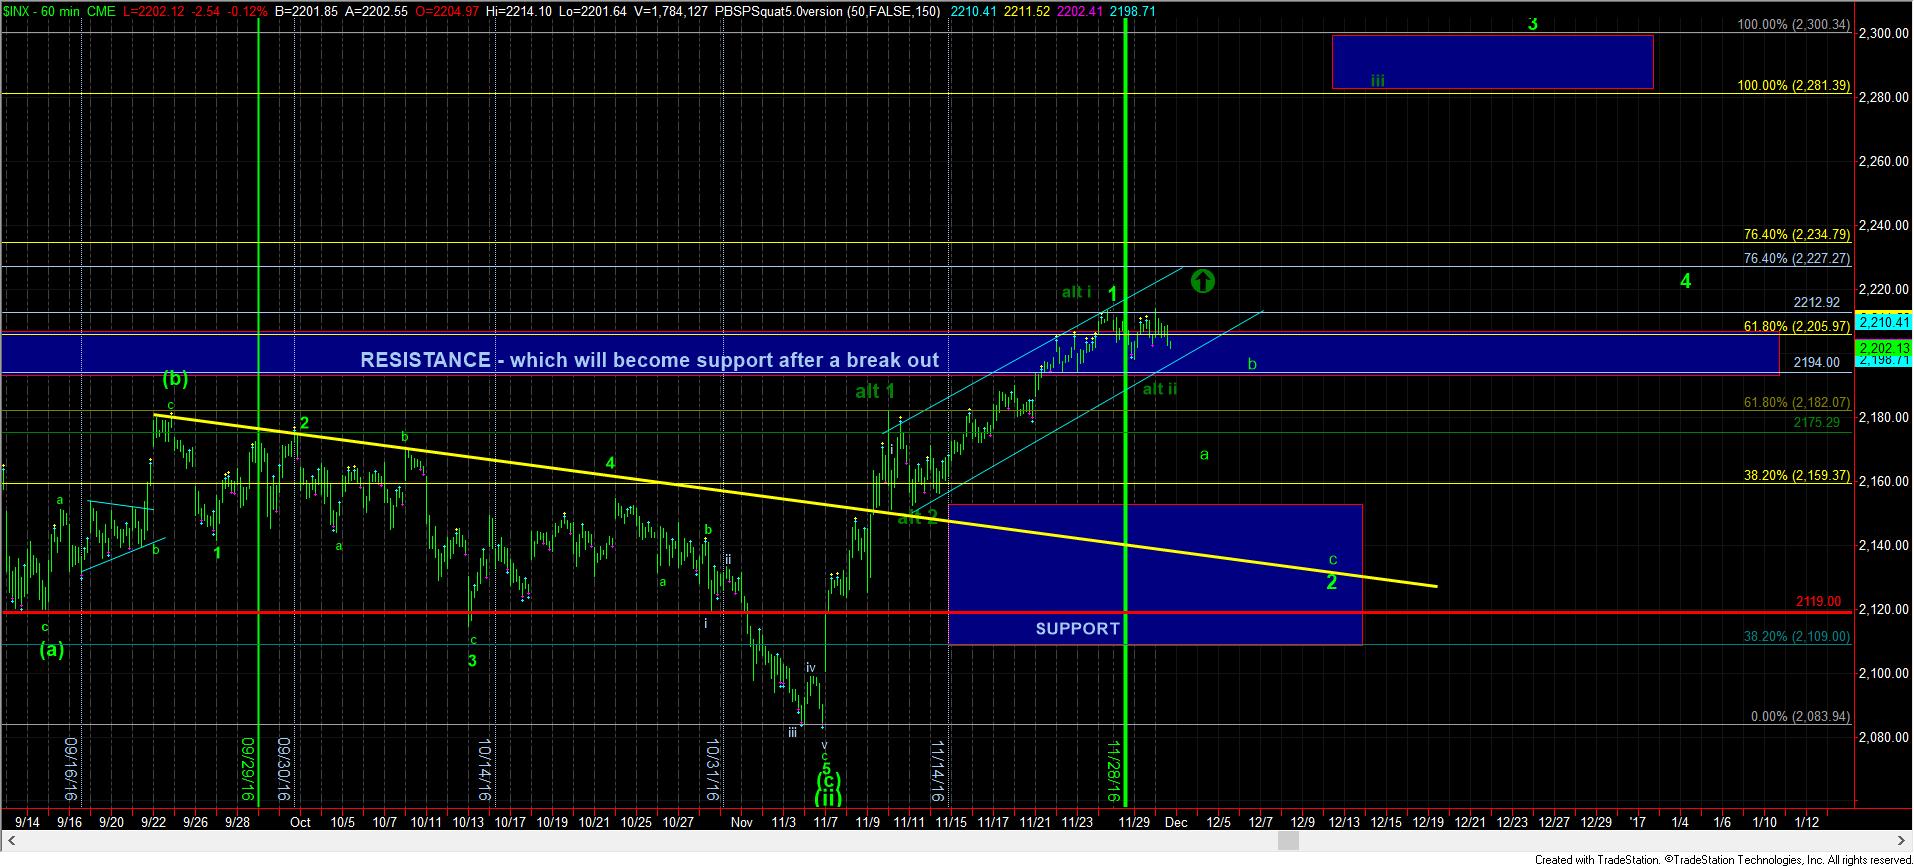The height and width of the screenshot is (866, 1914).
Task: Click the 2,260.00 price axis value
Action: coord(1882,161)
